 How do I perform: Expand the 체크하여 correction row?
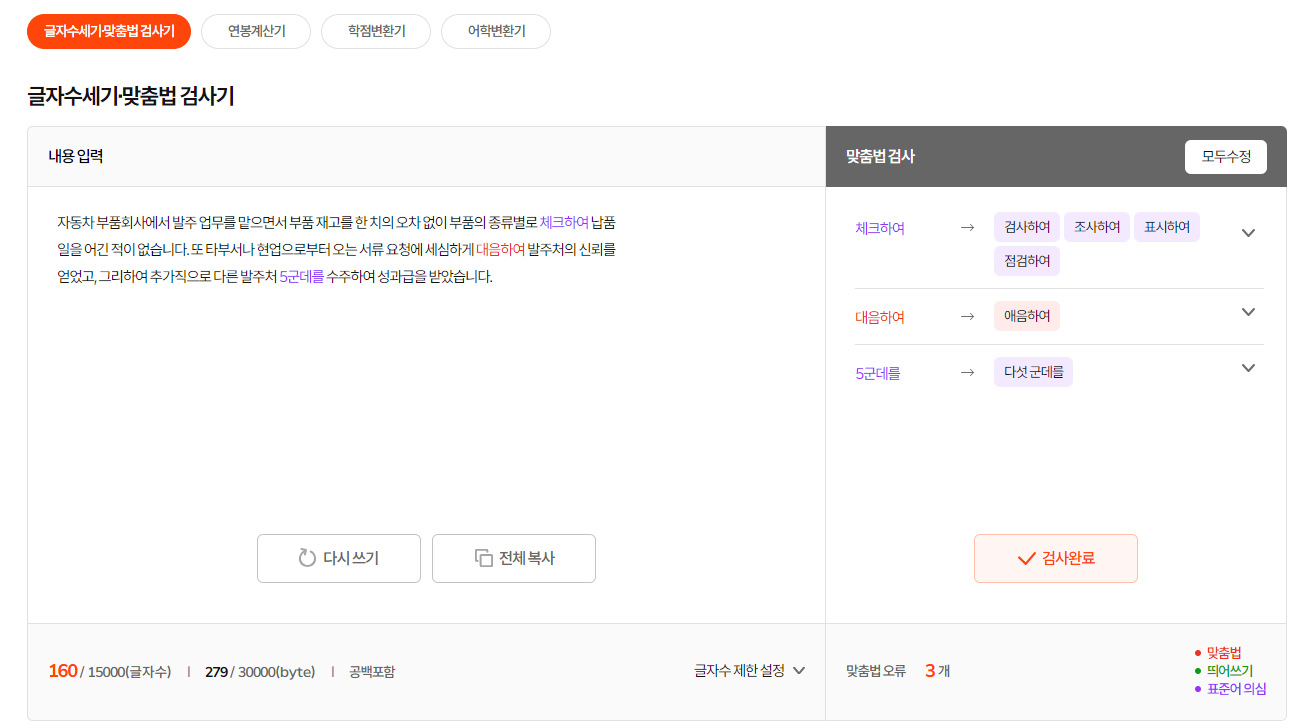click(x=1247, y=232)
